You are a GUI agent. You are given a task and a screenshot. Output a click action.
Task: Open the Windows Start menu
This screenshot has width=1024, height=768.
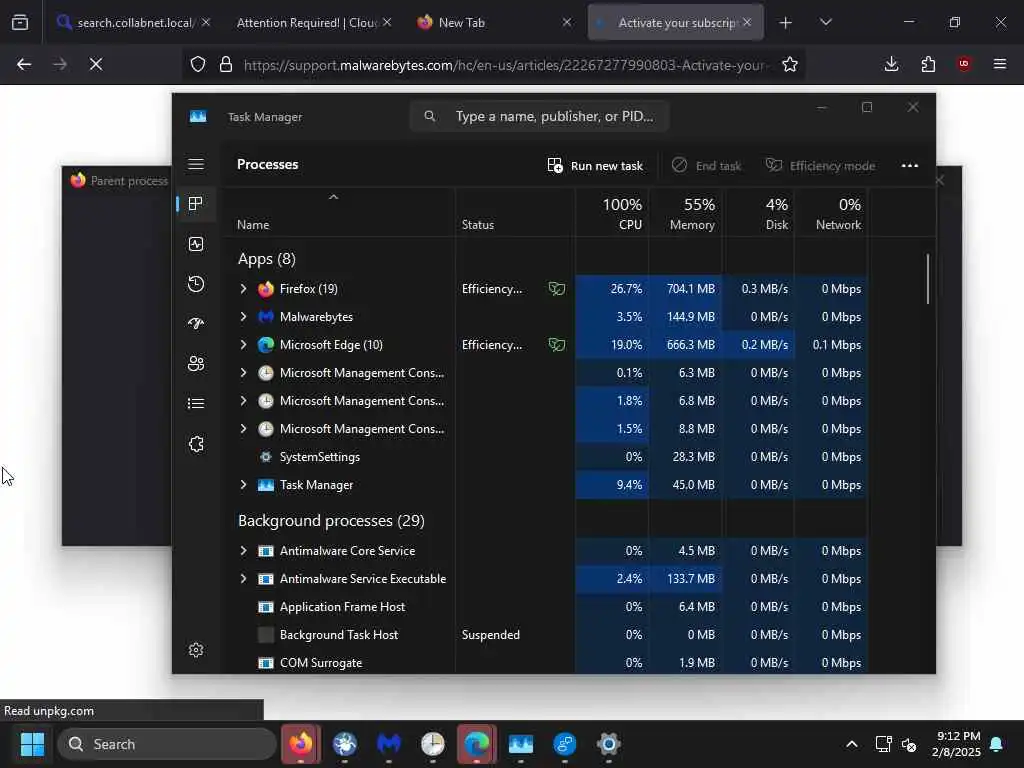click(x=32, y=744)
